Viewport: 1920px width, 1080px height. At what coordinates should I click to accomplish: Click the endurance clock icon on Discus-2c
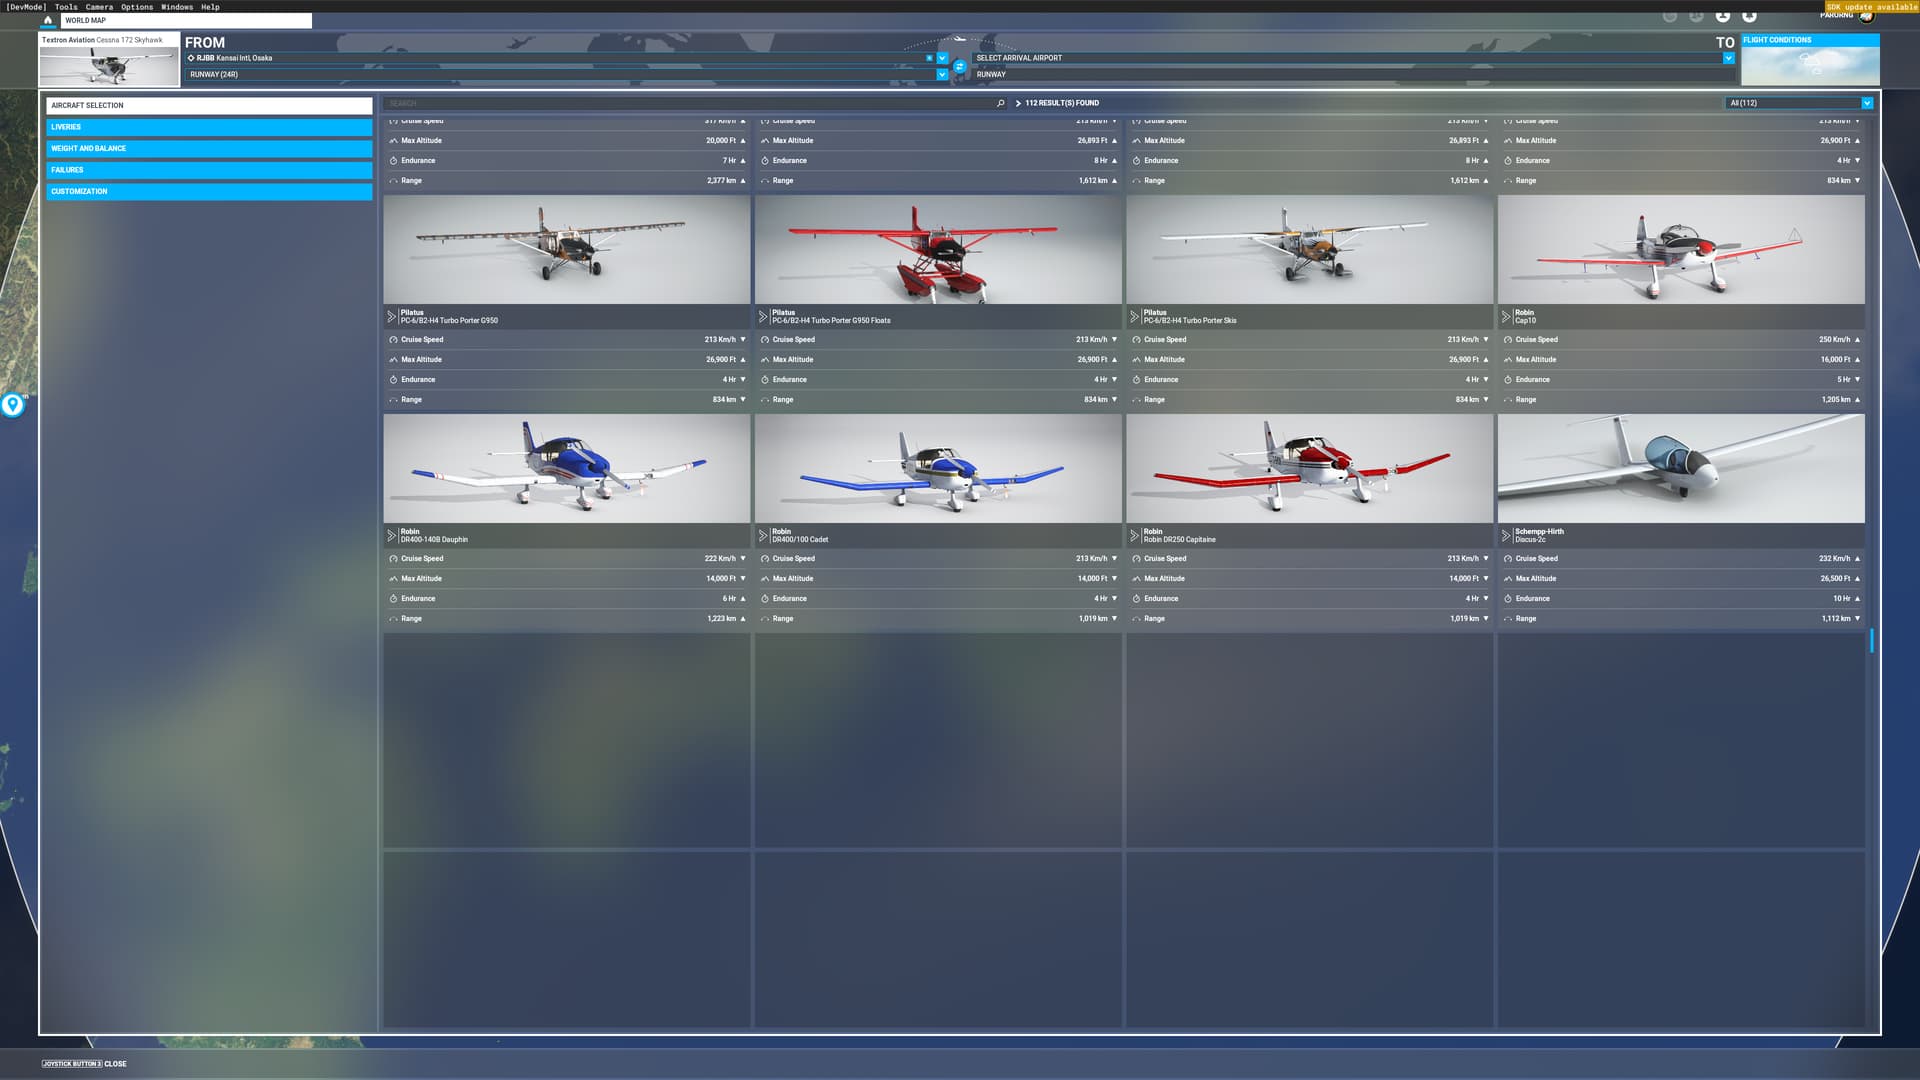1510,598
